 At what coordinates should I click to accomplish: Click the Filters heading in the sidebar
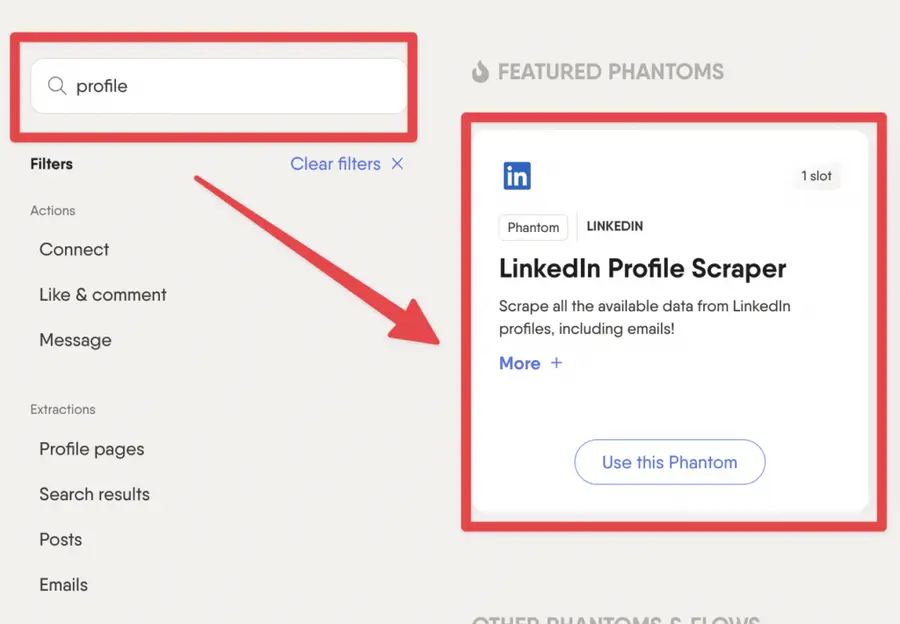[51, 164]
